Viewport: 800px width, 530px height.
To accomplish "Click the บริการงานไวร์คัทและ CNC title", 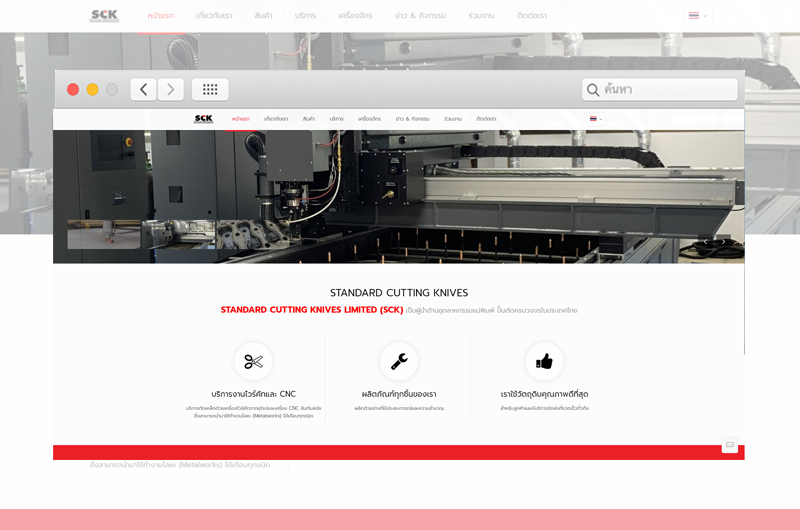I will (x=254, y=394).
